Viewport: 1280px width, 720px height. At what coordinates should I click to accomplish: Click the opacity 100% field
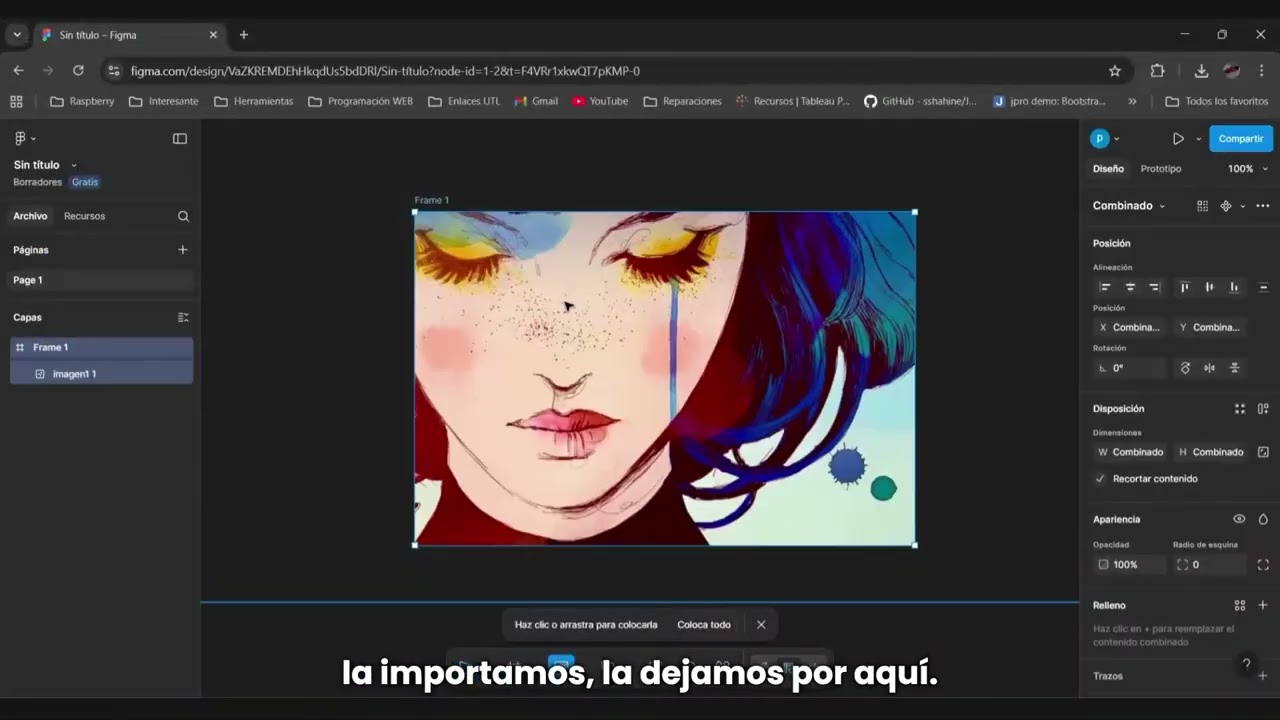[1131, 565]
